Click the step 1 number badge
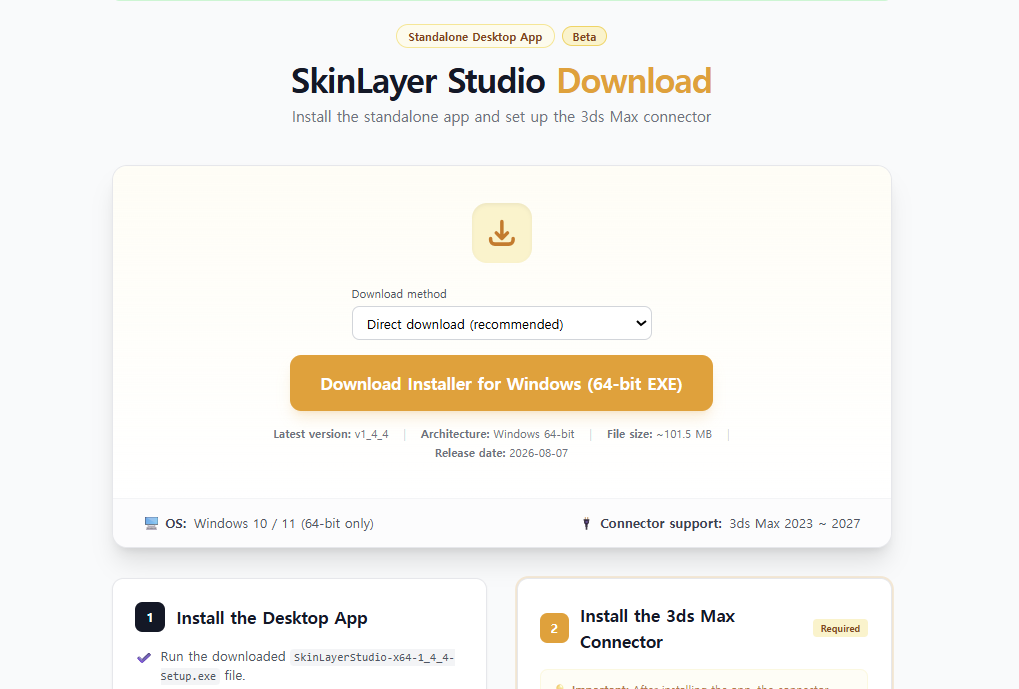This screenshot has width=1019, height=689. pos(150,618)
